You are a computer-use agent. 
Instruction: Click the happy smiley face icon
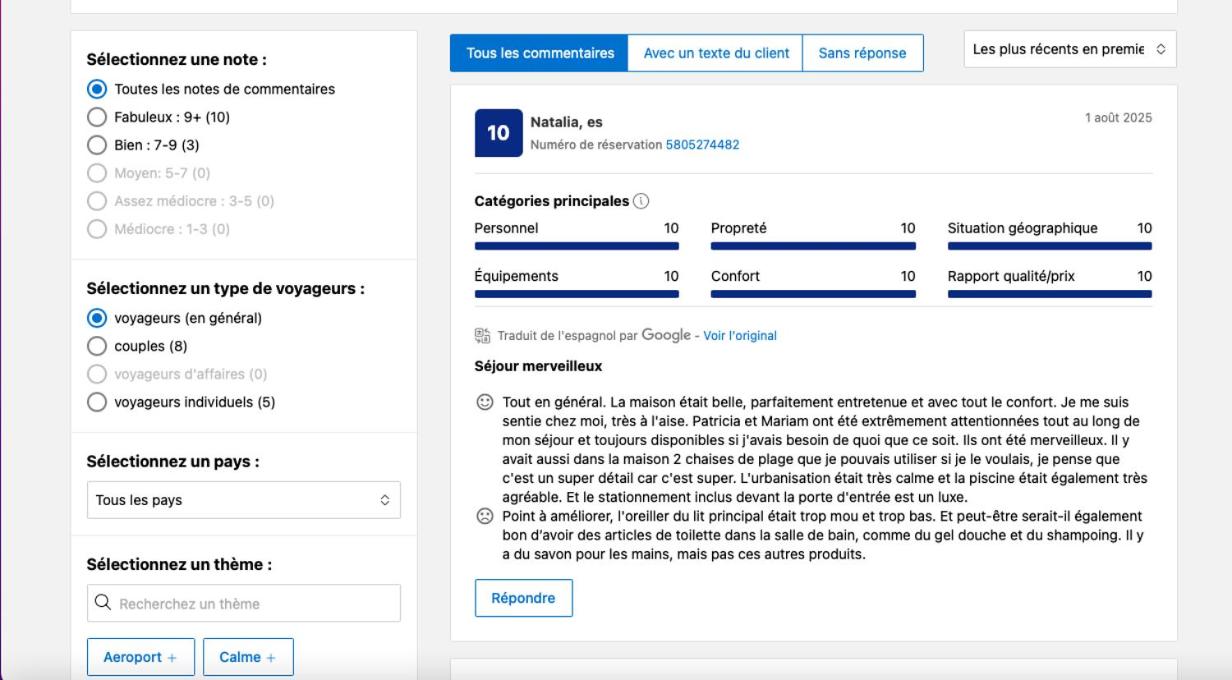coord(485,402)
